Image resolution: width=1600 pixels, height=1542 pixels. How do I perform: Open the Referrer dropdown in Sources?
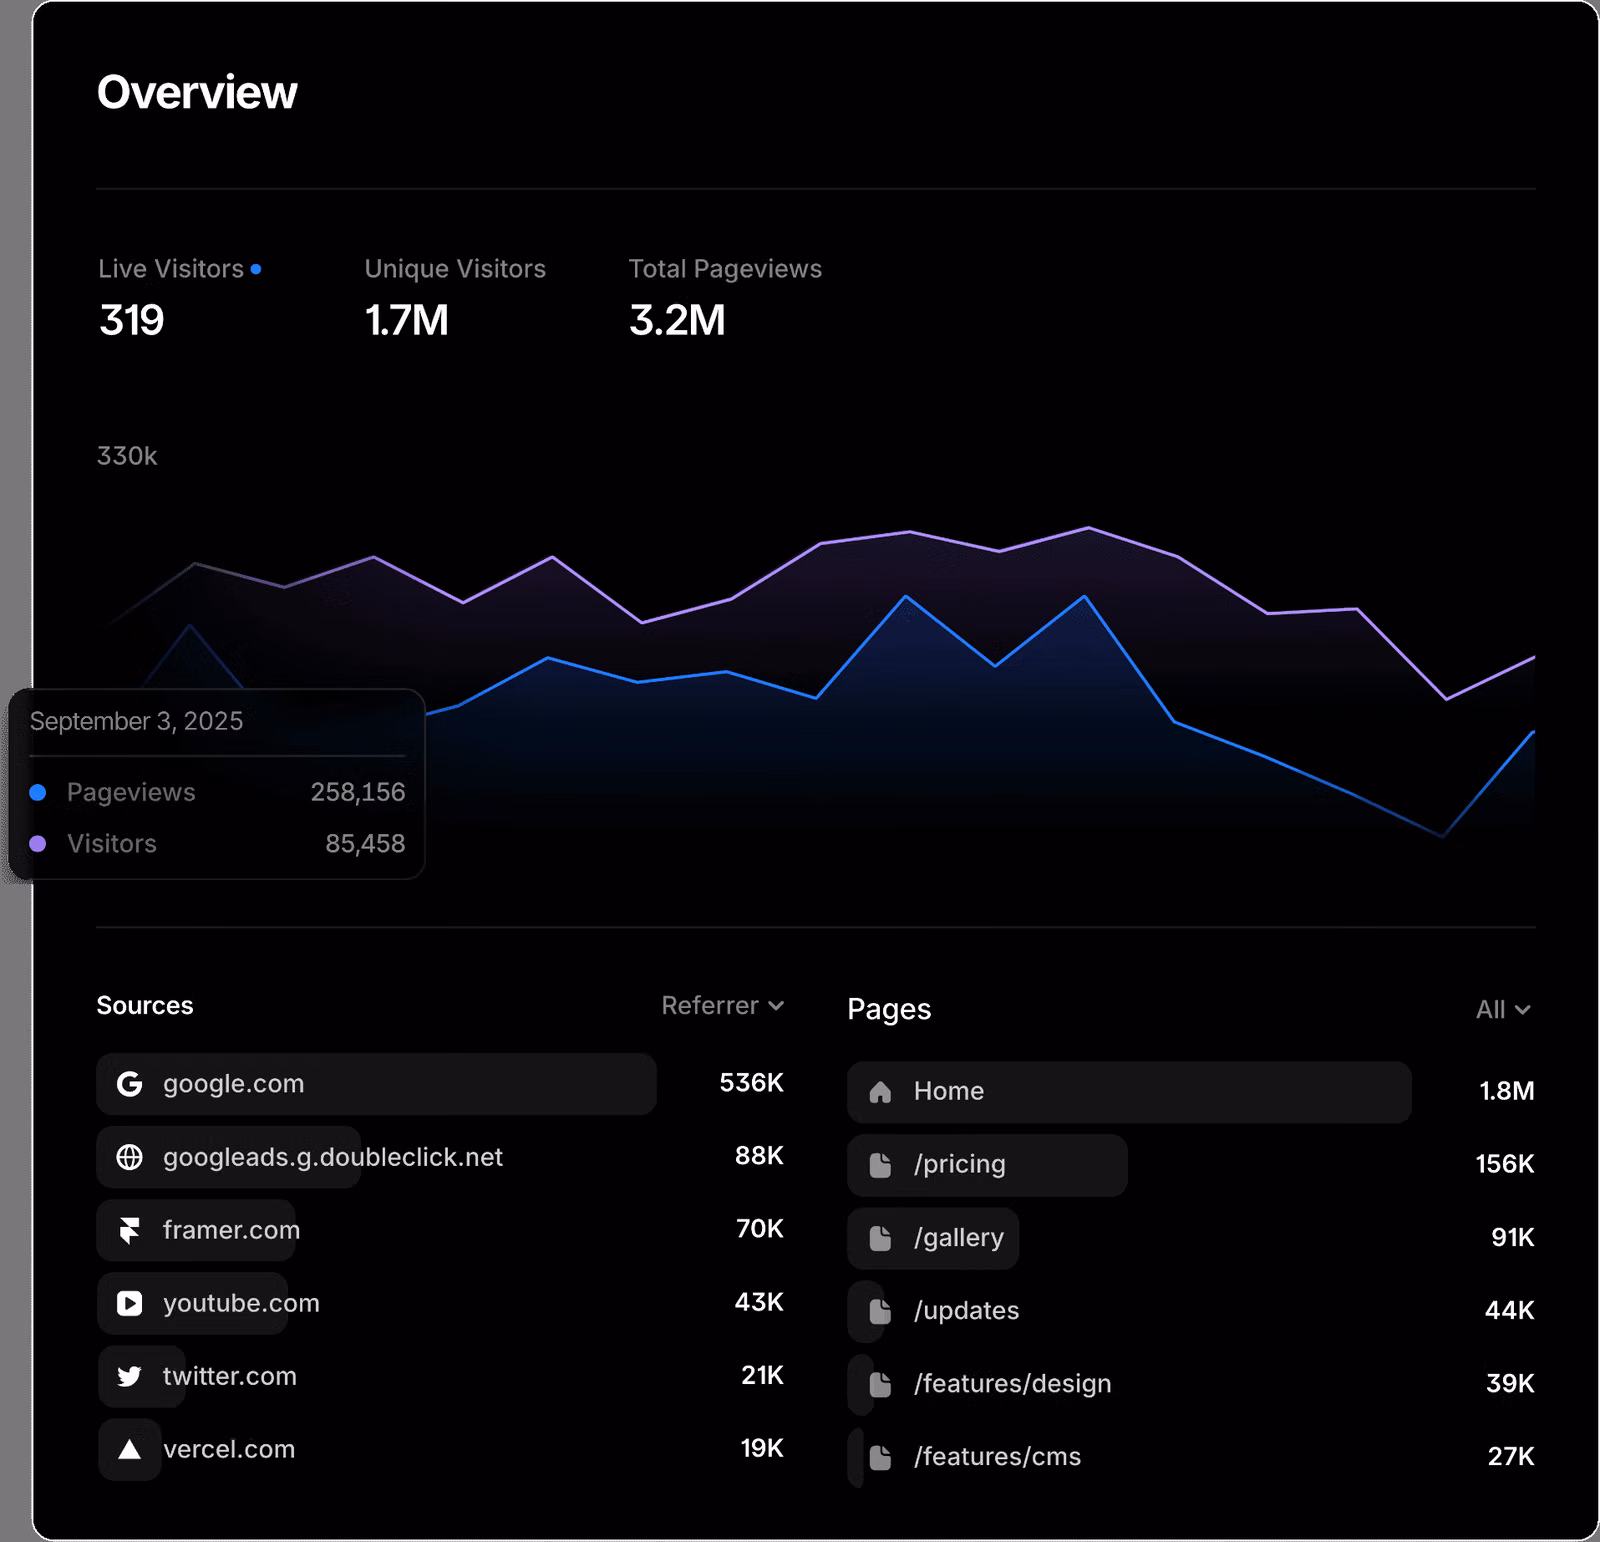click(722, 1006)
